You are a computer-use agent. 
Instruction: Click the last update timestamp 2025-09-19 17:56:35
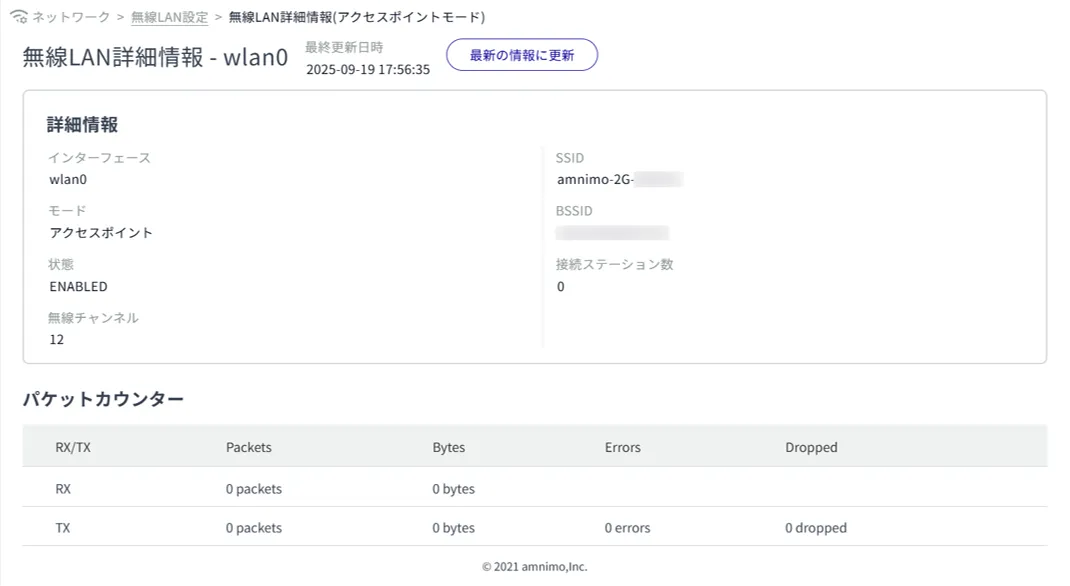coord(367,70)
